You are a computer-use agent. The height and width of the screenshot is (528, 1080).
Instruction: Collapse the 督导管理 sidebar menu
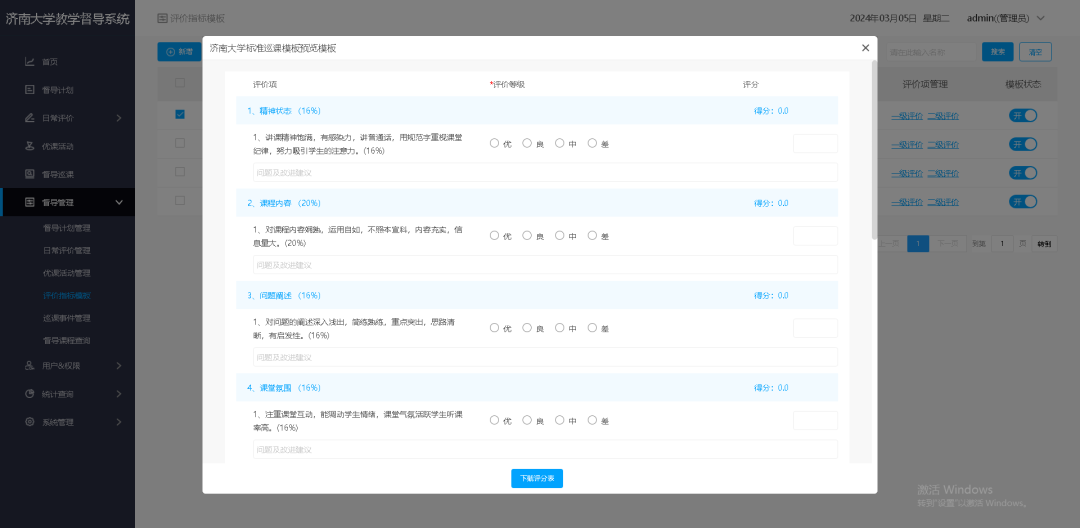(118, 202)
